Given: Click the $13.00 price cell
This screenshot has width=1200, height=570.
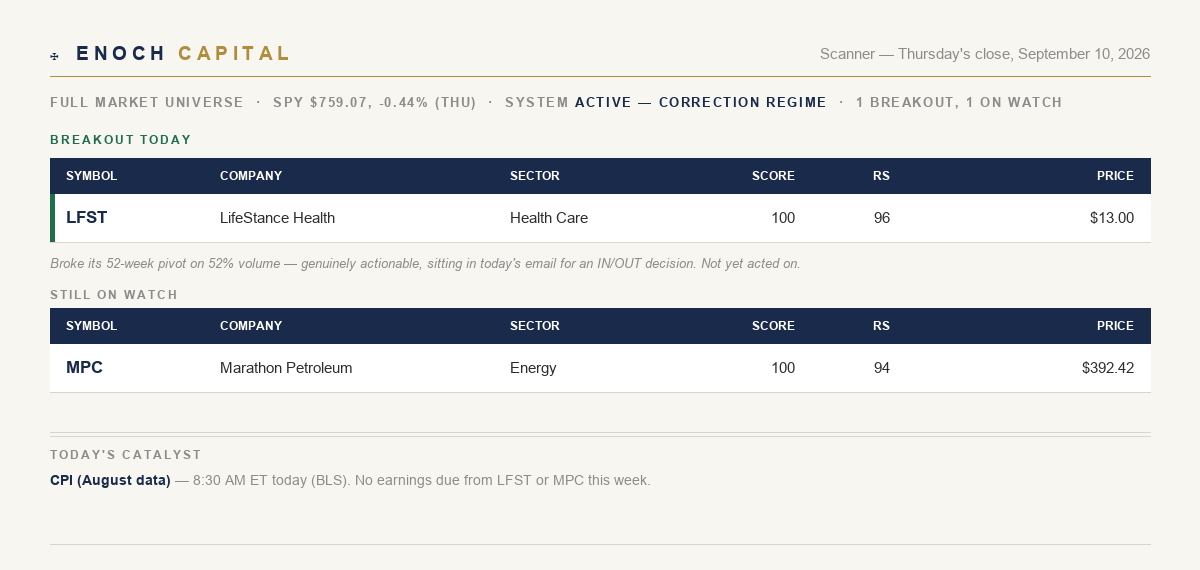Looking at the screenshot, I should (x=1112, y=218).
